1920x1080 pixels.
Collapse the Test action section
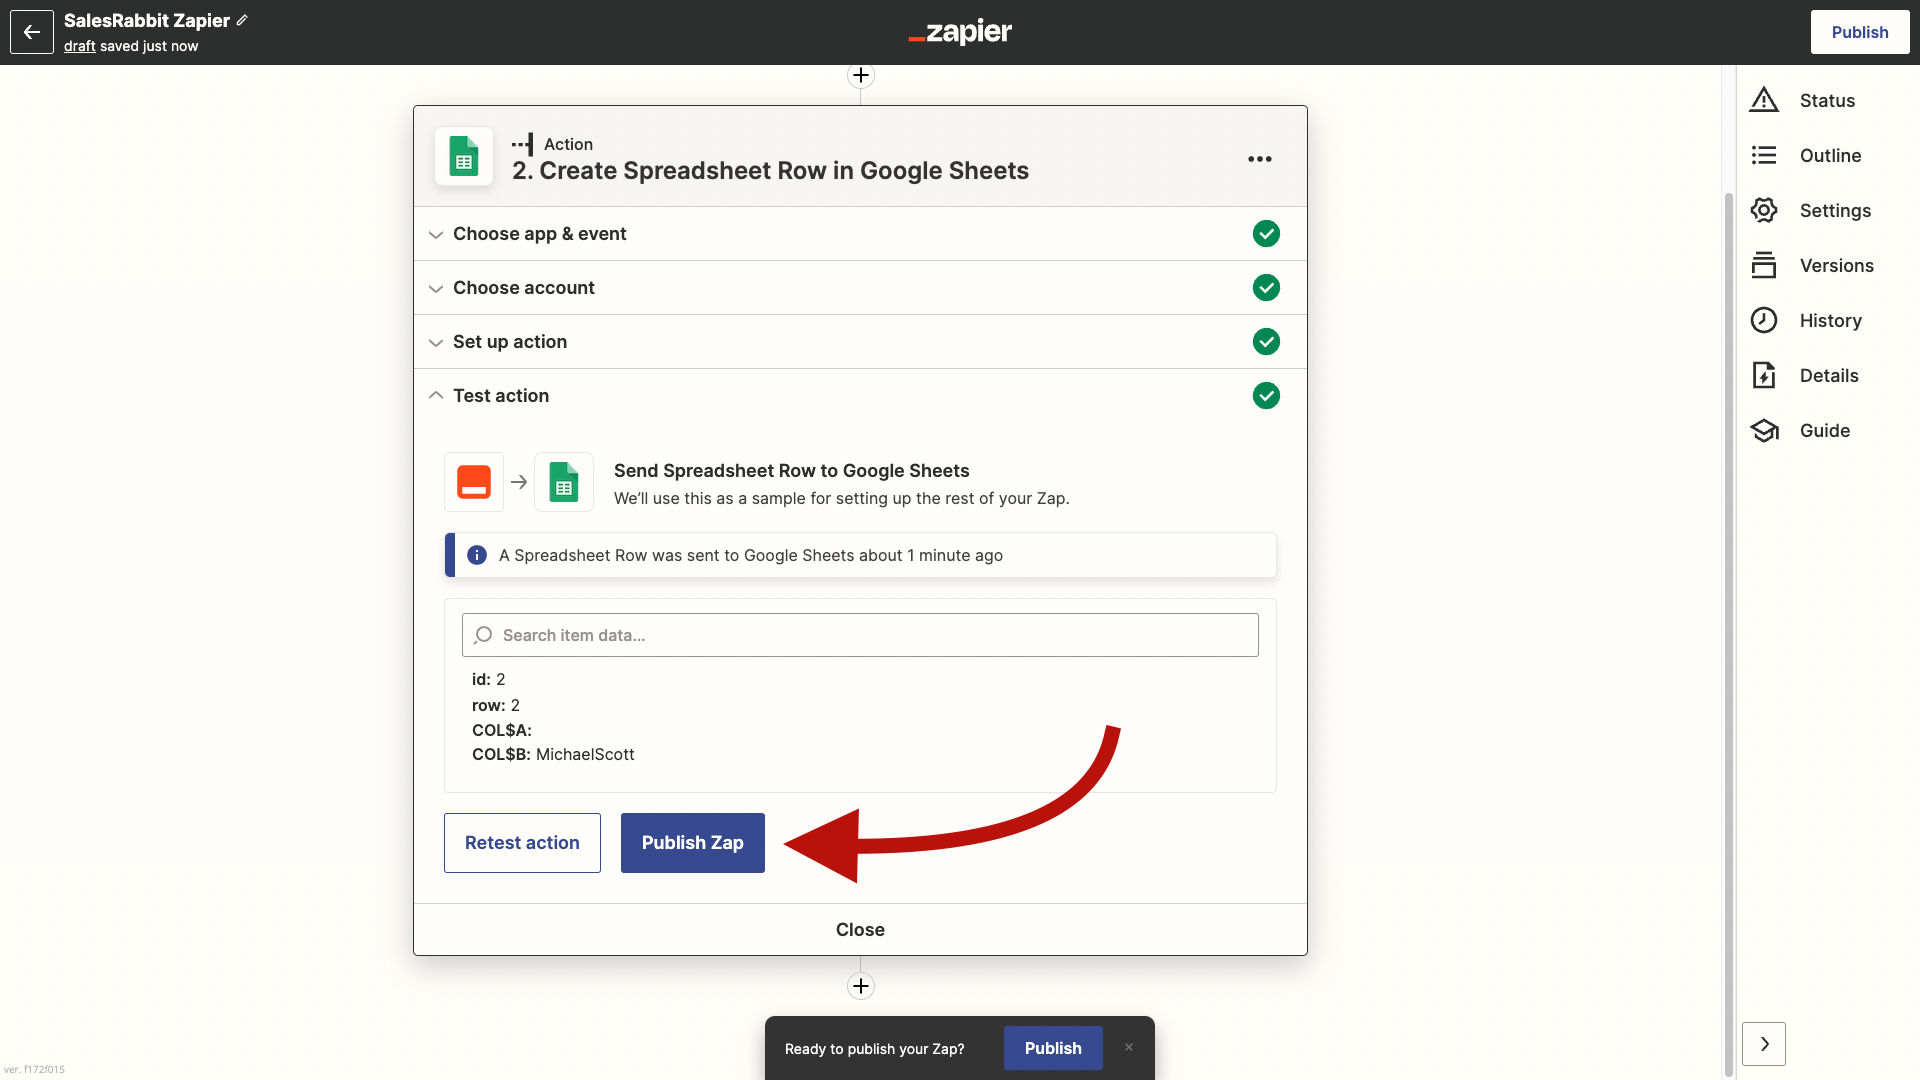[860, 396]
